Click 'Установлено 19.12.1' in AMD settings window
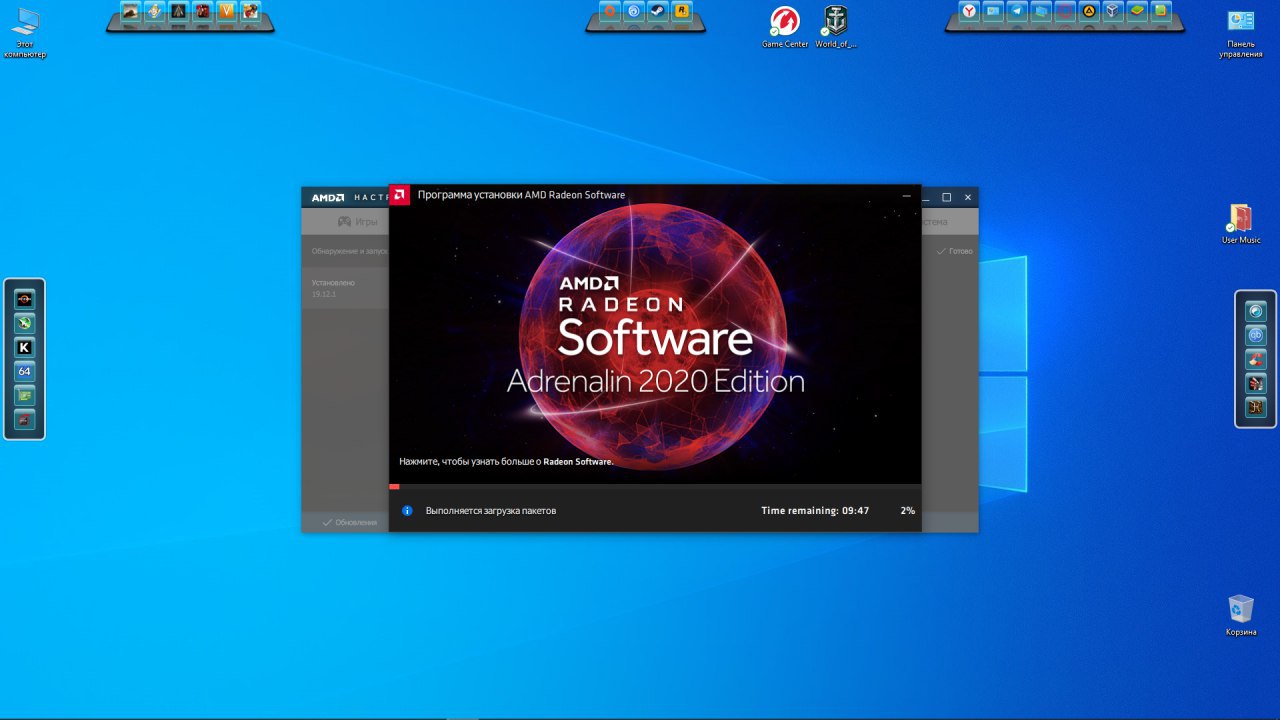The image size is (1280, 720). [x=332, y=288]
